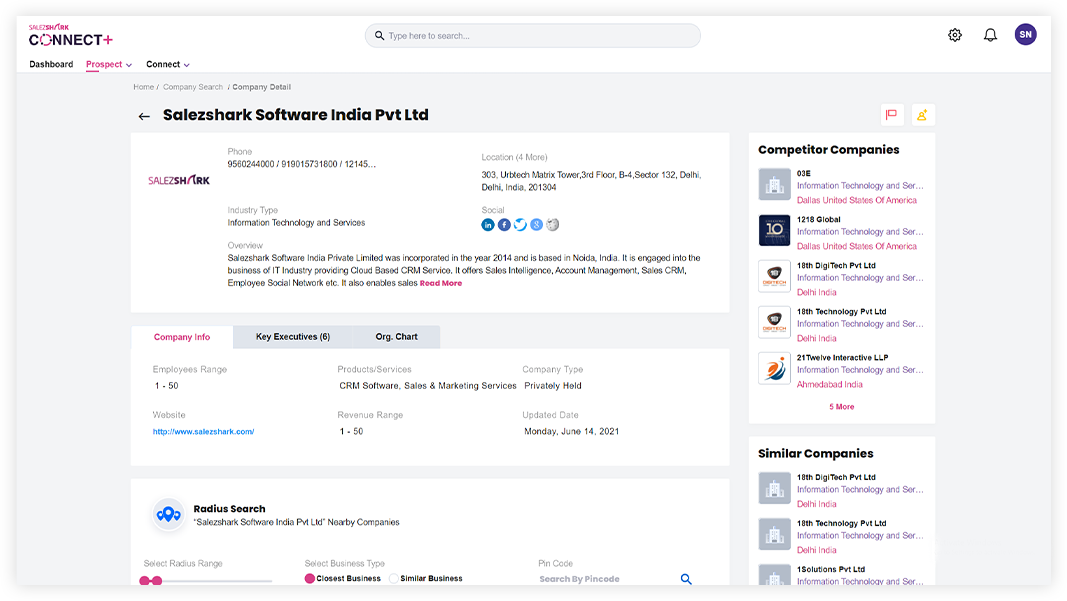
Task: Click the 21Twelve Interactive LLP logo
Action: click(774, 368)
